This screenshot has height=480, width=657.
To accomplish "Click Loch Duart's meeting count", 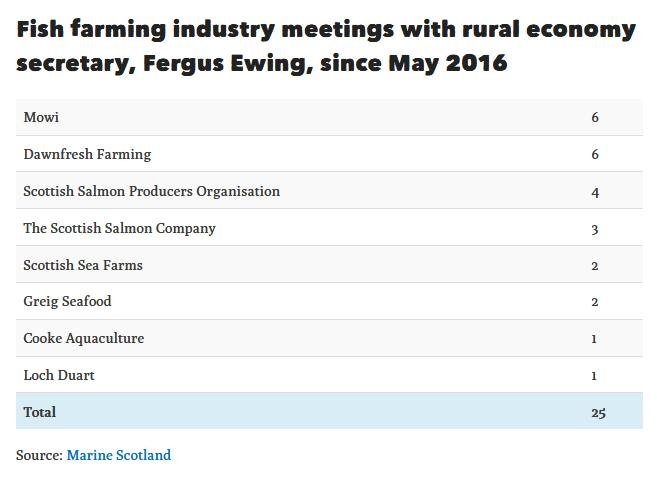I will (x=594, y=375).
